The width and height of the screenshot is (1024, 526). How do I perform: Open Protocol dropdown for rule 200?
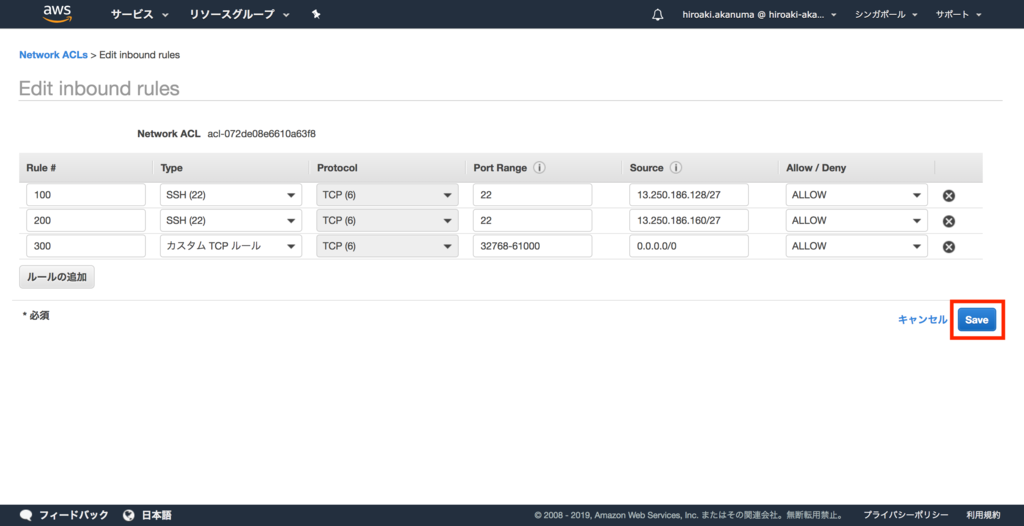click(x=387, y=220)
